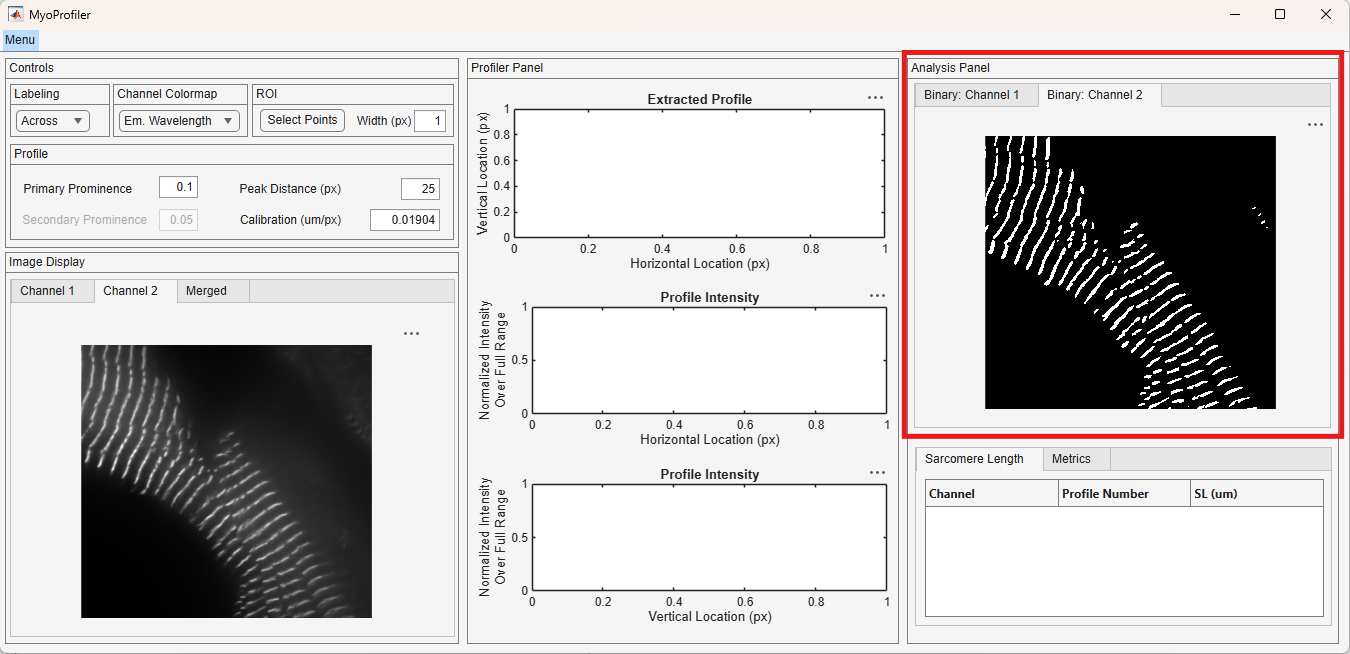Open the Em. Wavelength colormap dropdown
This screenshot has height=654, width=1350.
(x=179, y=121)
